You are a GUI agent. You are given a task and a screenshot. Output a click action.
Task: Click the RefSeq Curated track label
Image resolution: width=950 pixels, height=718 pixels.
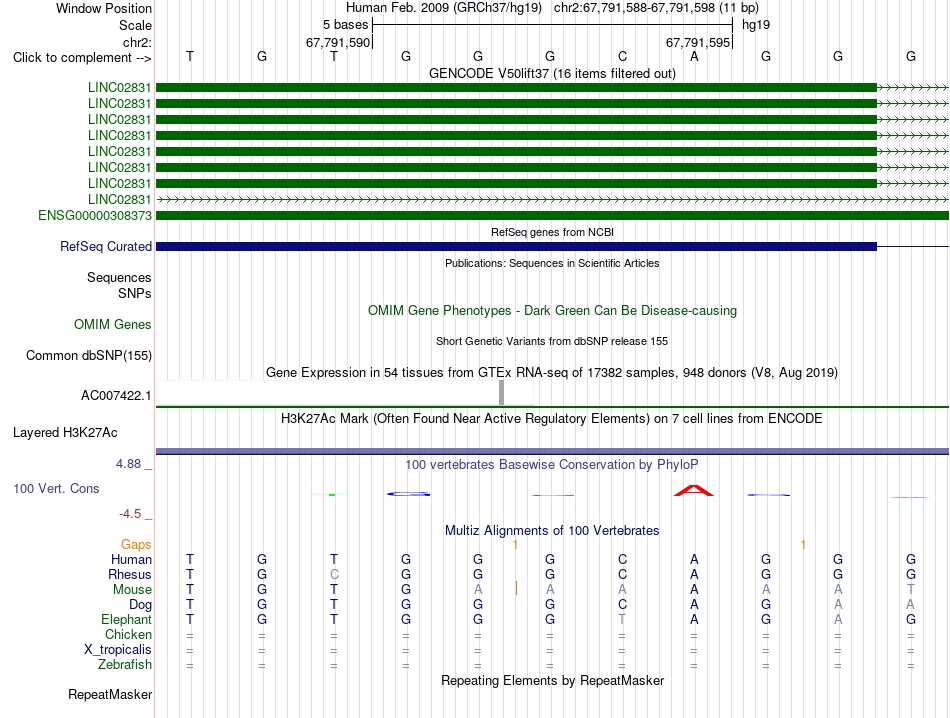[x=106, y=247]
